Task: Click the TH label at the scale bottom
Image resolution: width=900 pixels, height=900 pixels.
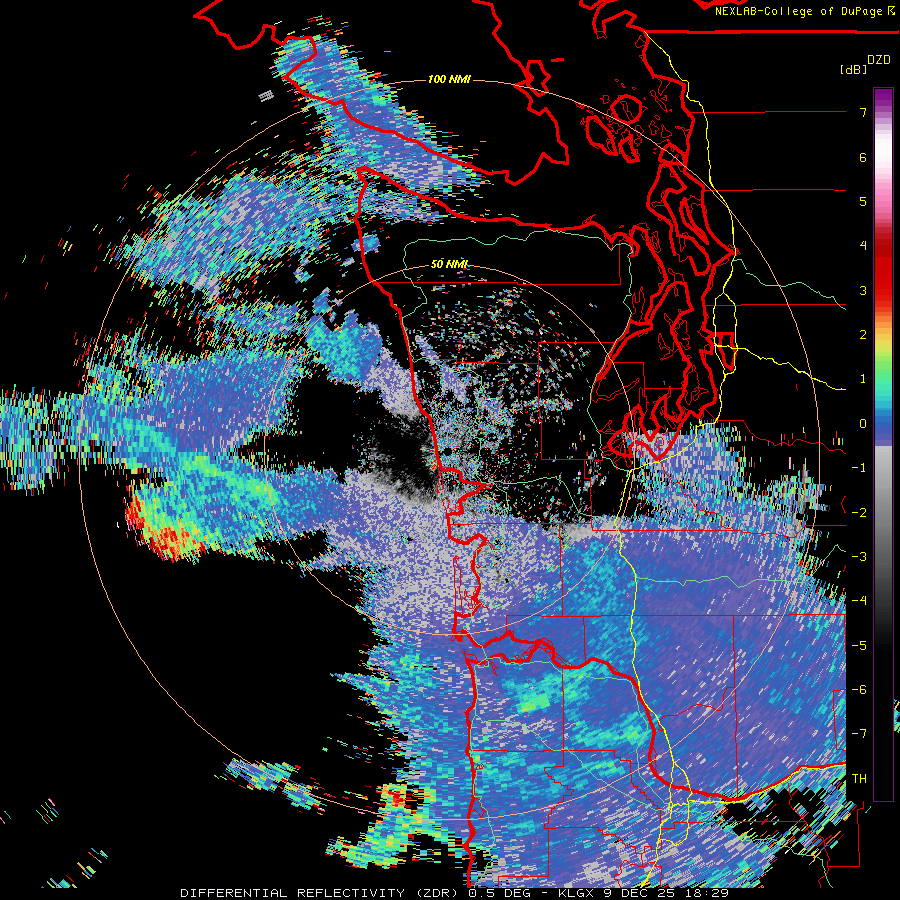Action: [859, 779]
